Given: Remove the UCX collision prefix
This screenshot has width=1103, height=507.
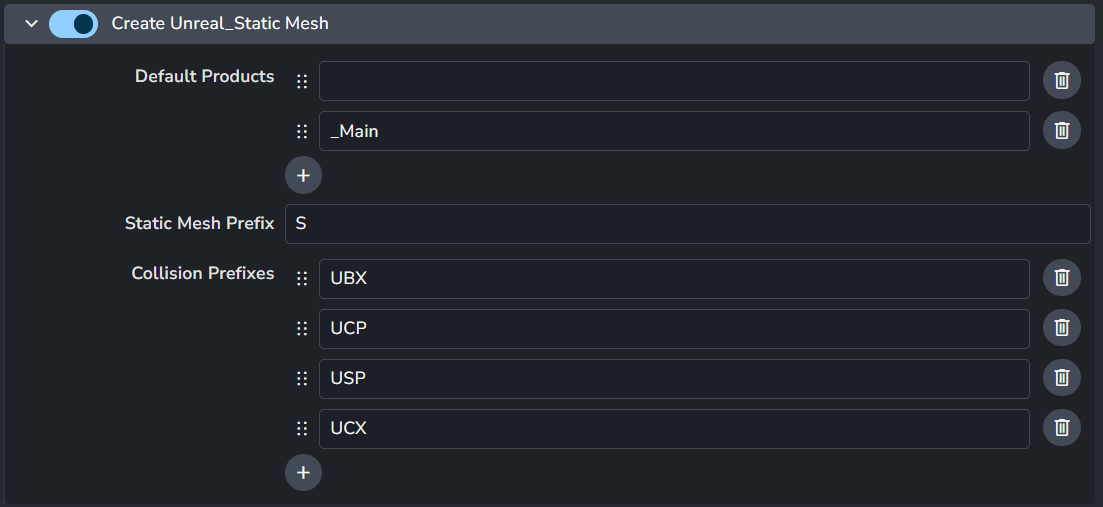Looking at the screenshot, I should (1061, 428).
